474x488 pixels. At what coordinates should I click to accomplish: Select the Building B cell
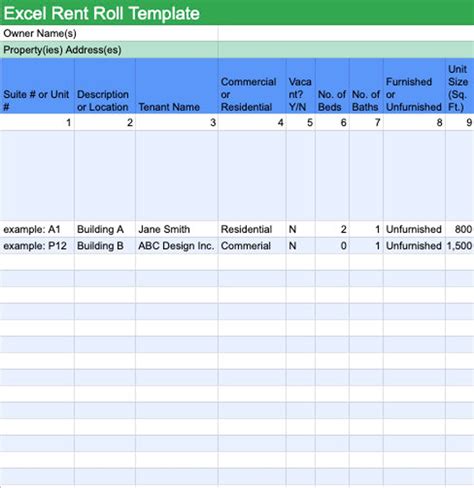105,246
